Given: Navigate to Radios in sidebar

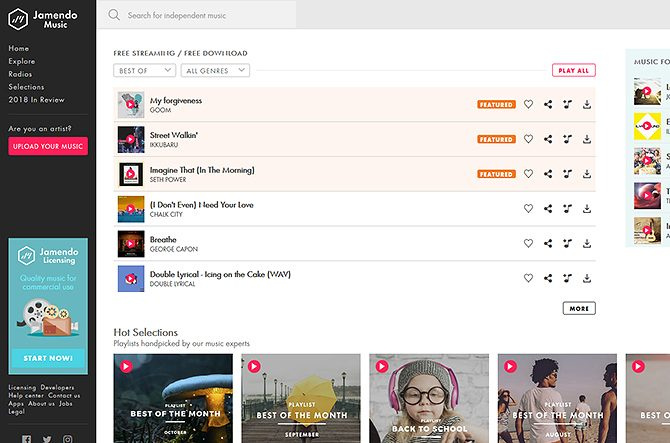Looking at the screenshot, I should point(21,73).
